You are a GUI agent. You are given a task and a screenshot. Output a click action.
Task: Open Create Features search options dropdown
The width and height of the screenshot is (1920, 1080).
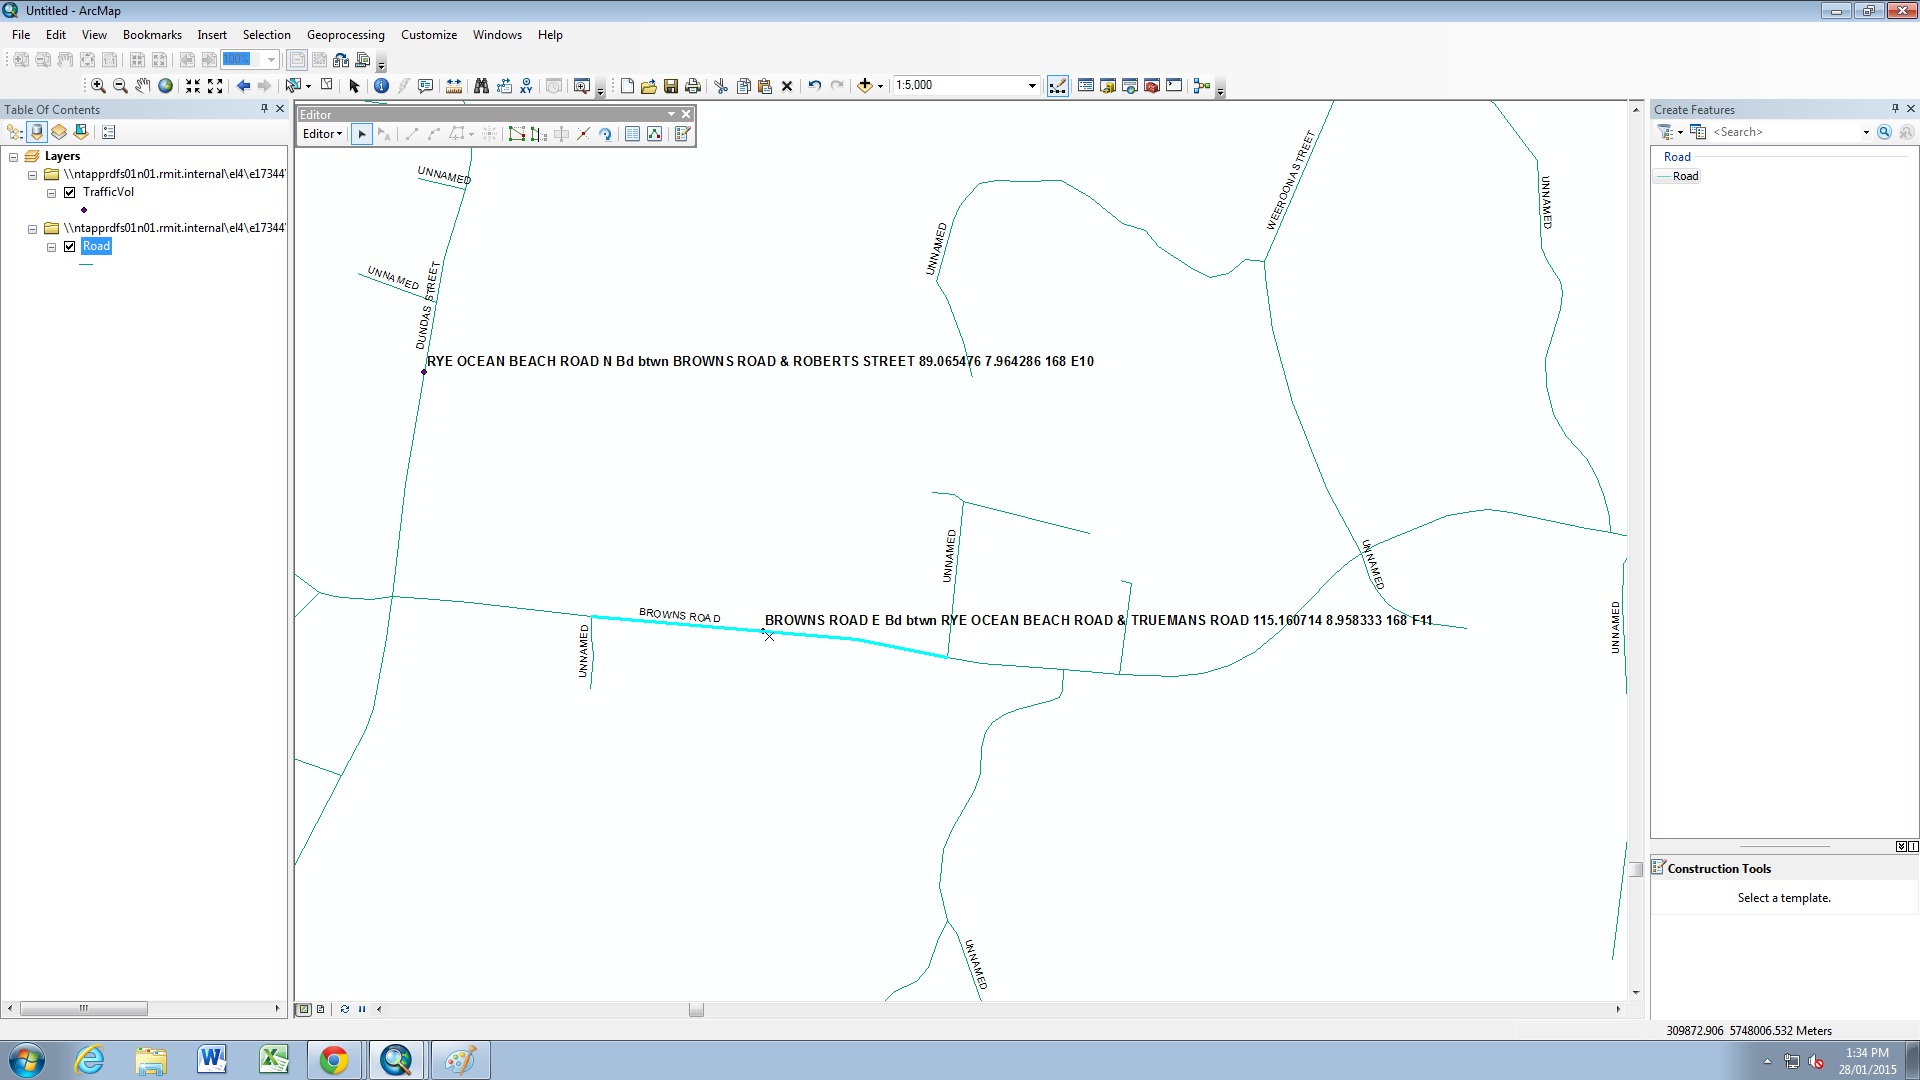pyautogui.click(x=1866, y=132)
